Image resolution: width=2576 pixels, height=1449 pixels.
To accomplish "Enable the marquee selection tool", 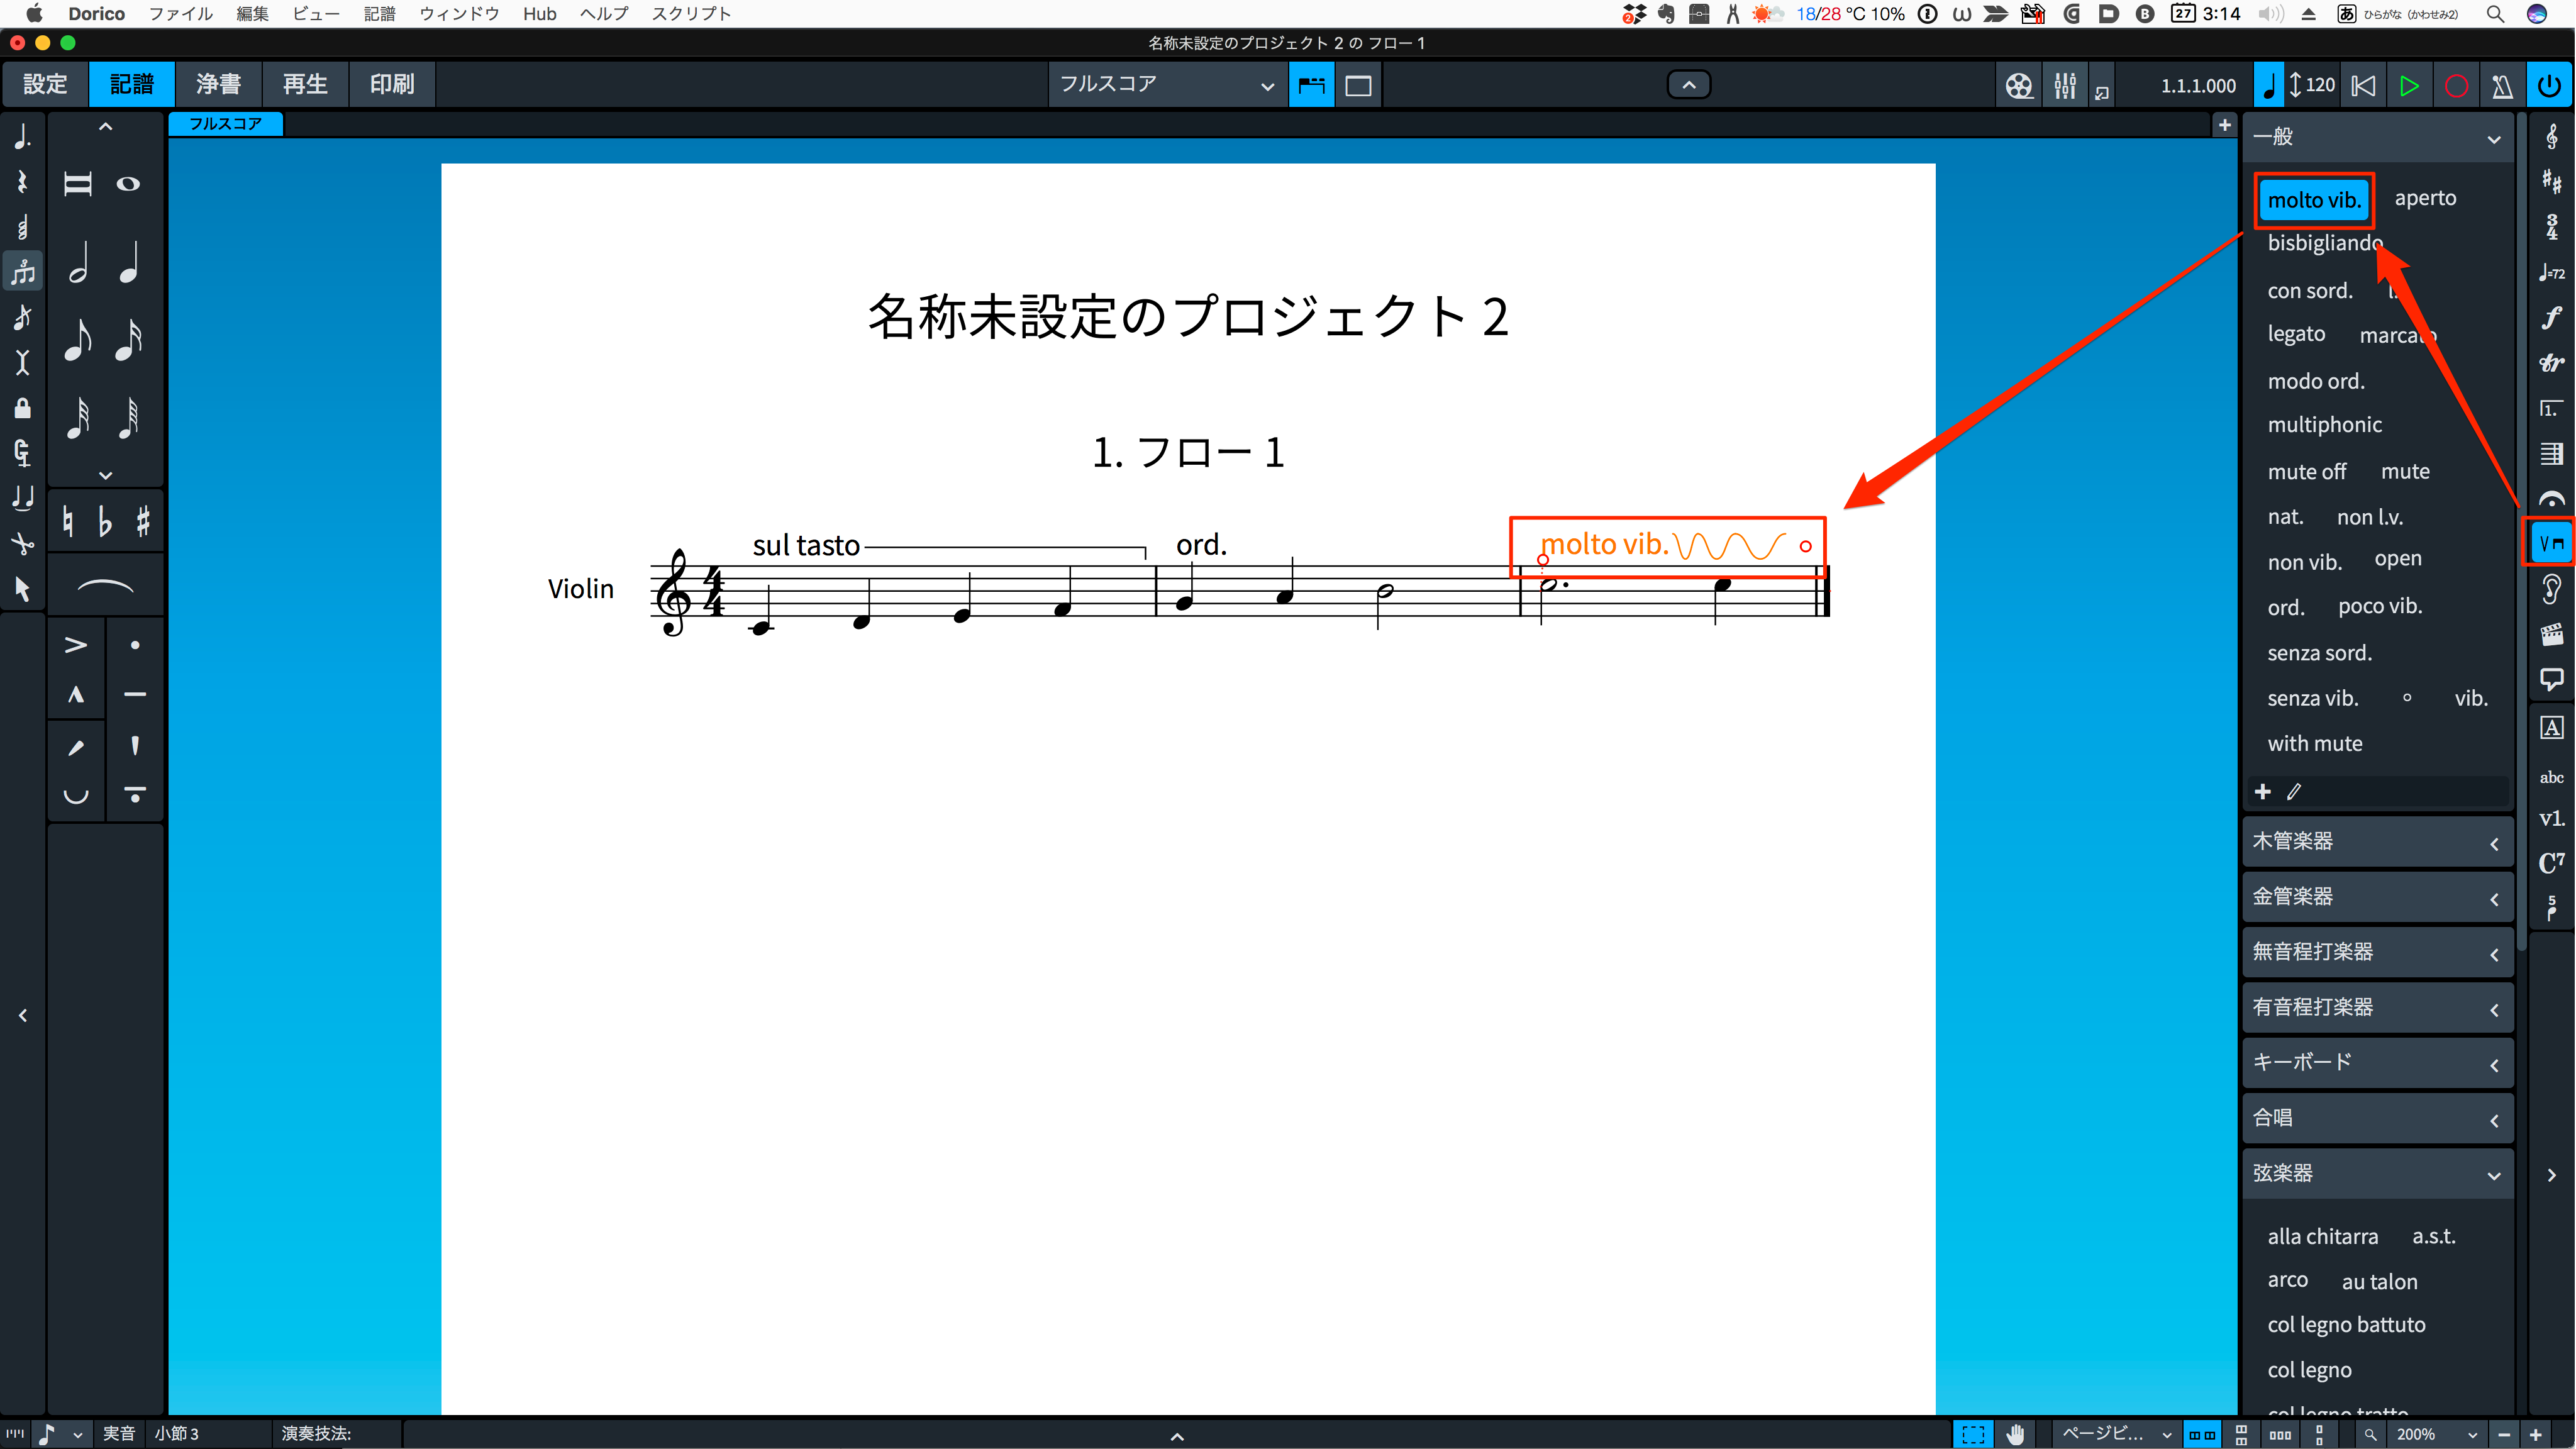I will (1973, 1434).
